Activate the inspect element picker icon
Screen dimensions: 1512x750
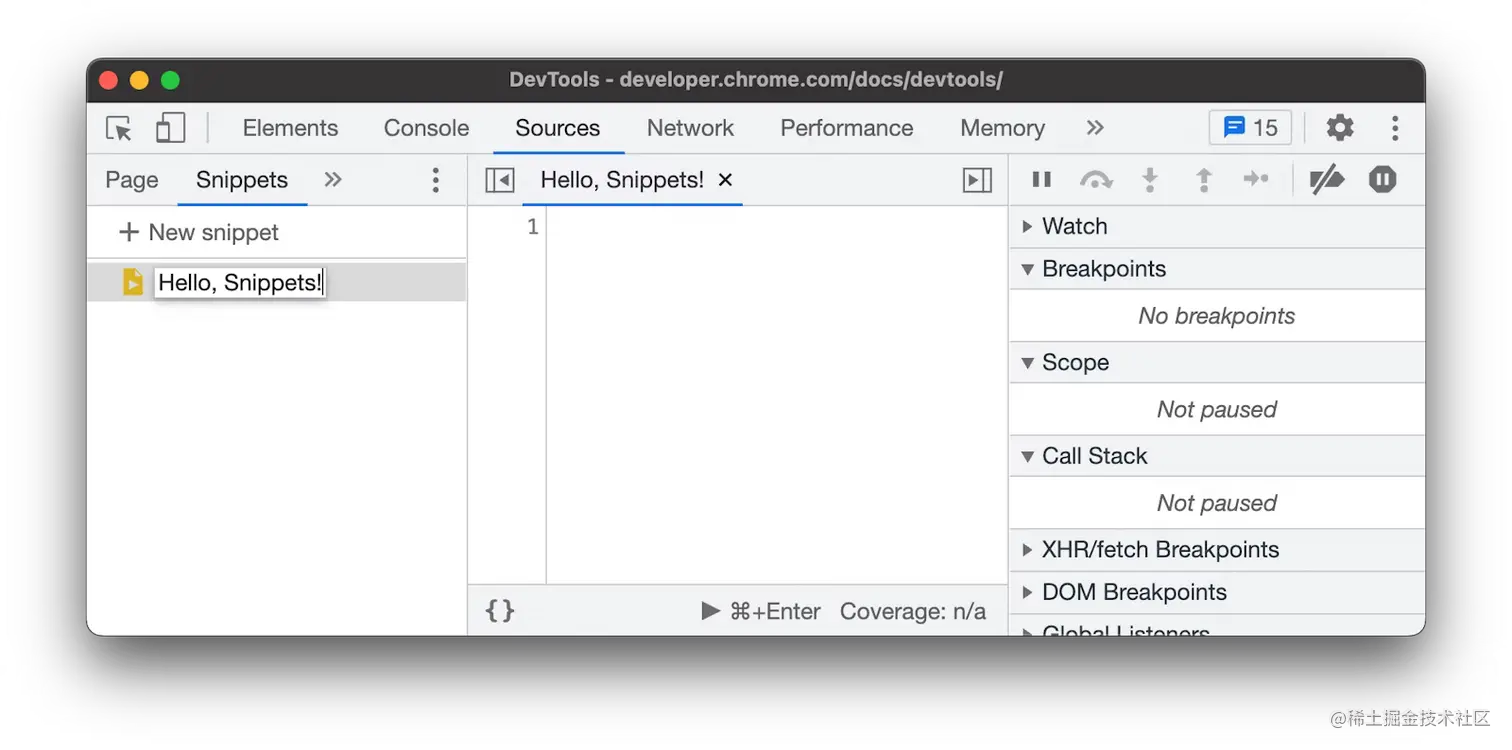pyautogui.click(x=119, y=128)
